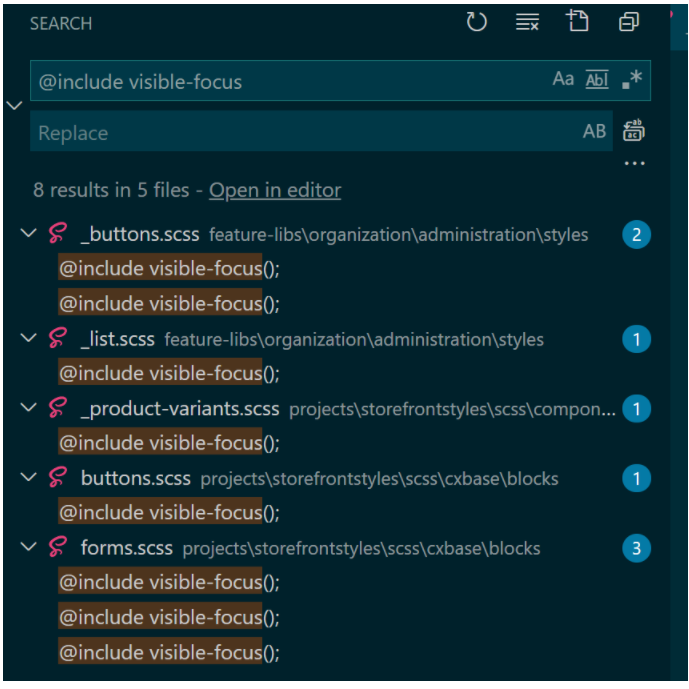Viewport: 689px width, 689px height.
Task: Toggle Preserve Case in replace field
Action: 594,131
